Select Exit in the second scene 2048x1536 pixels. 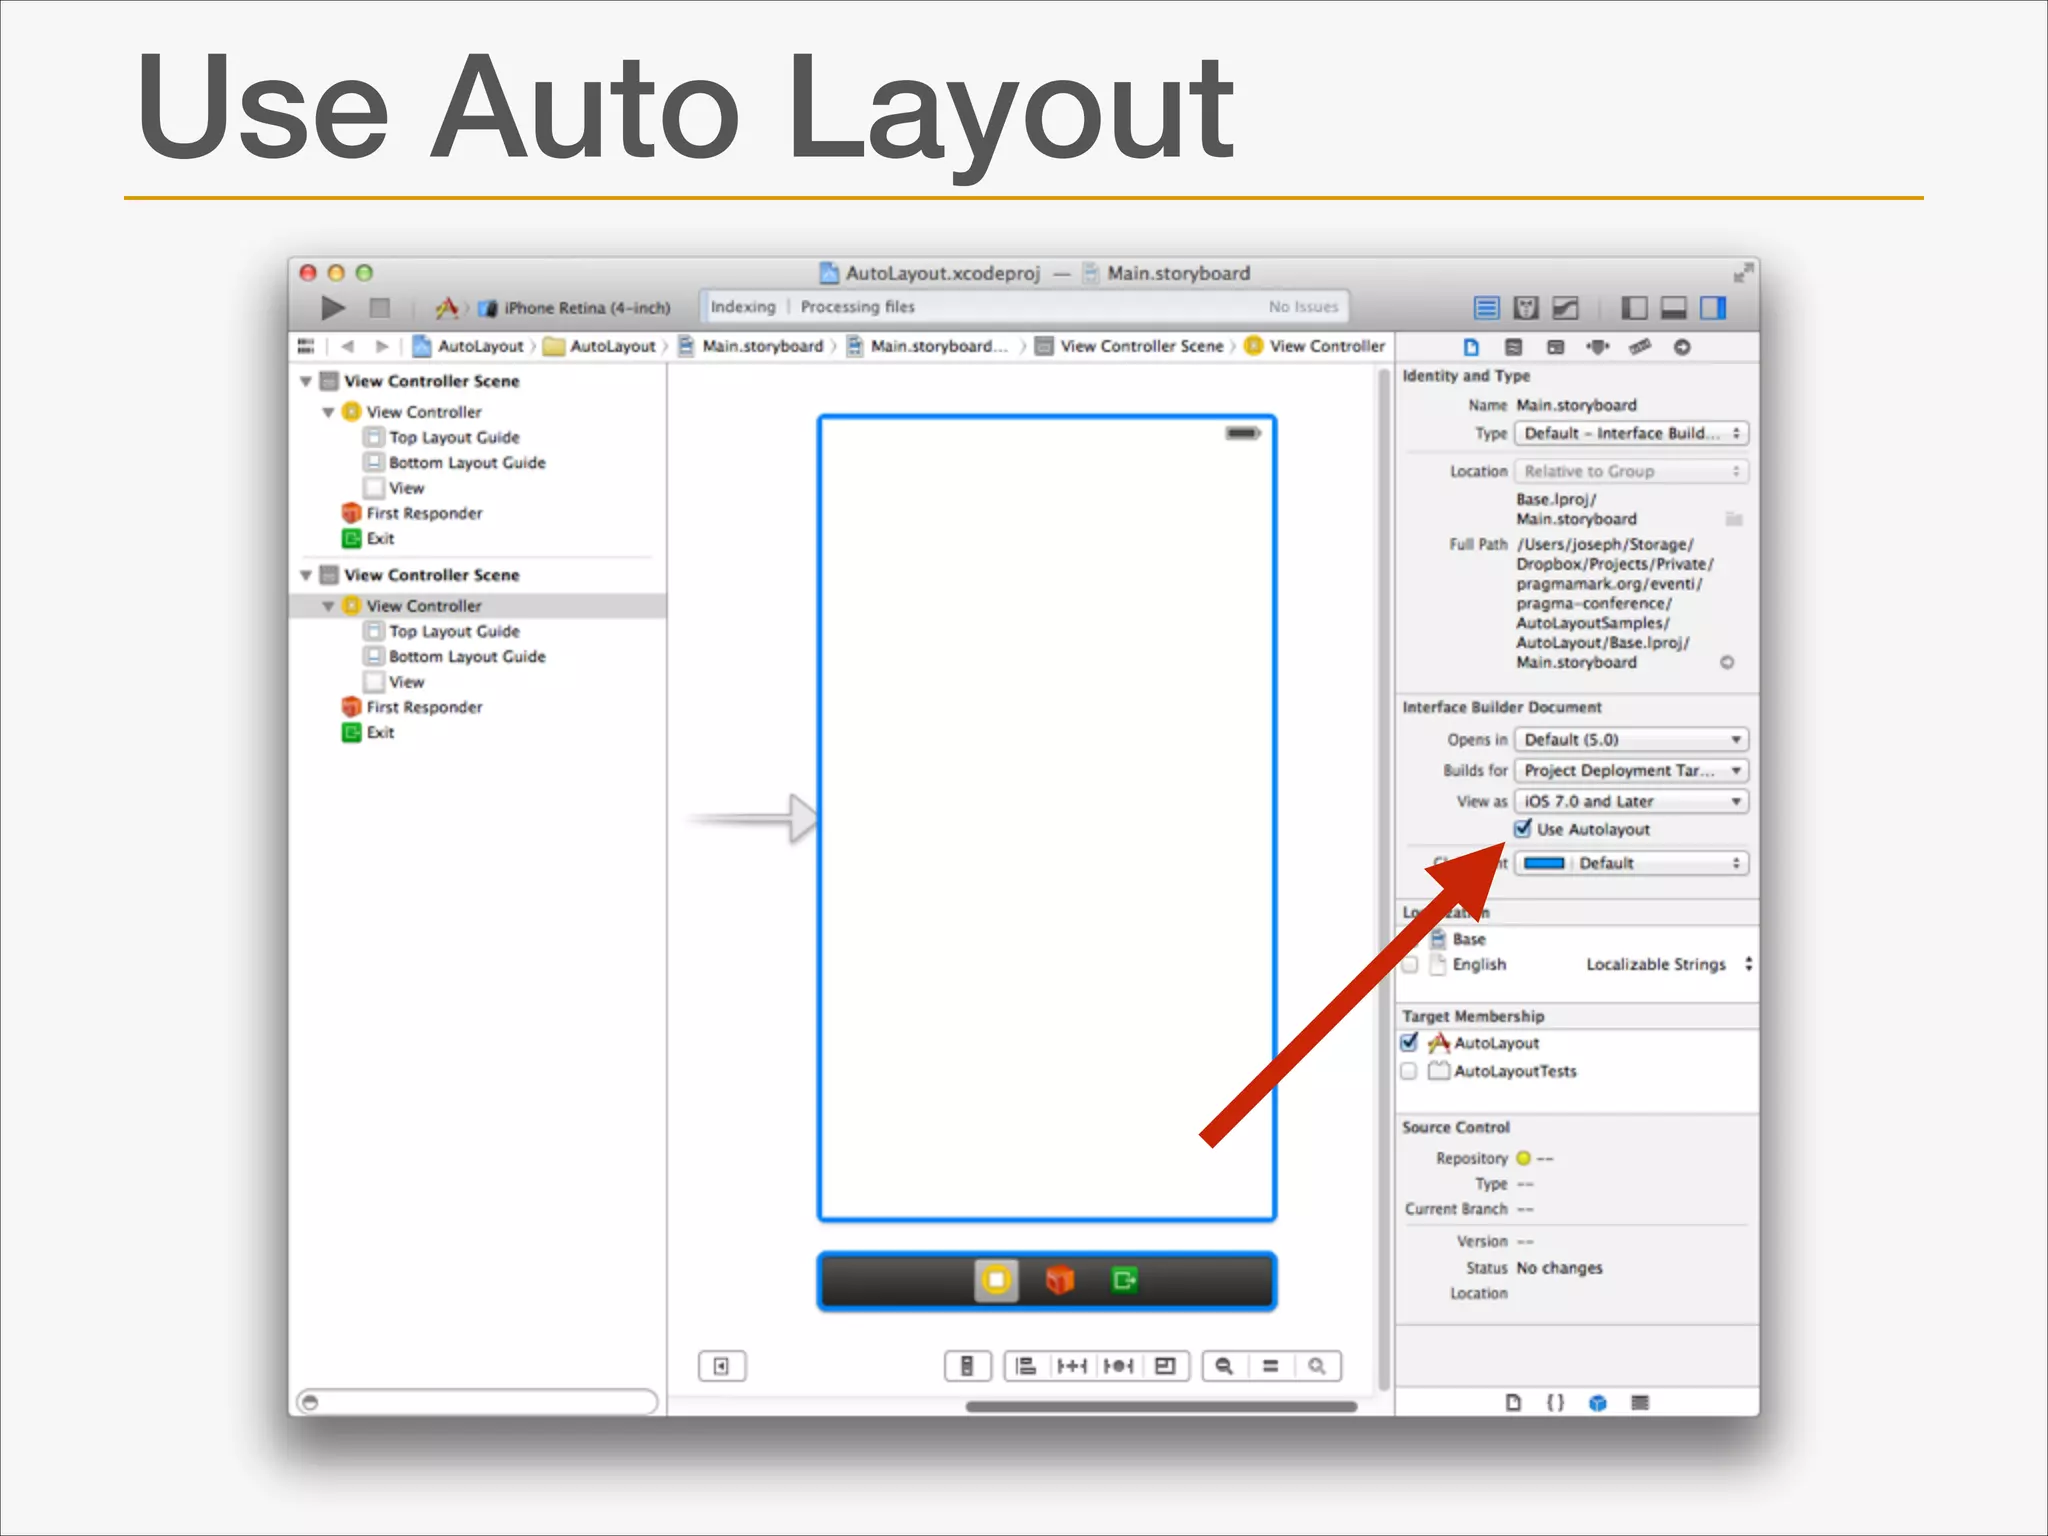click(x=380, y=732)
